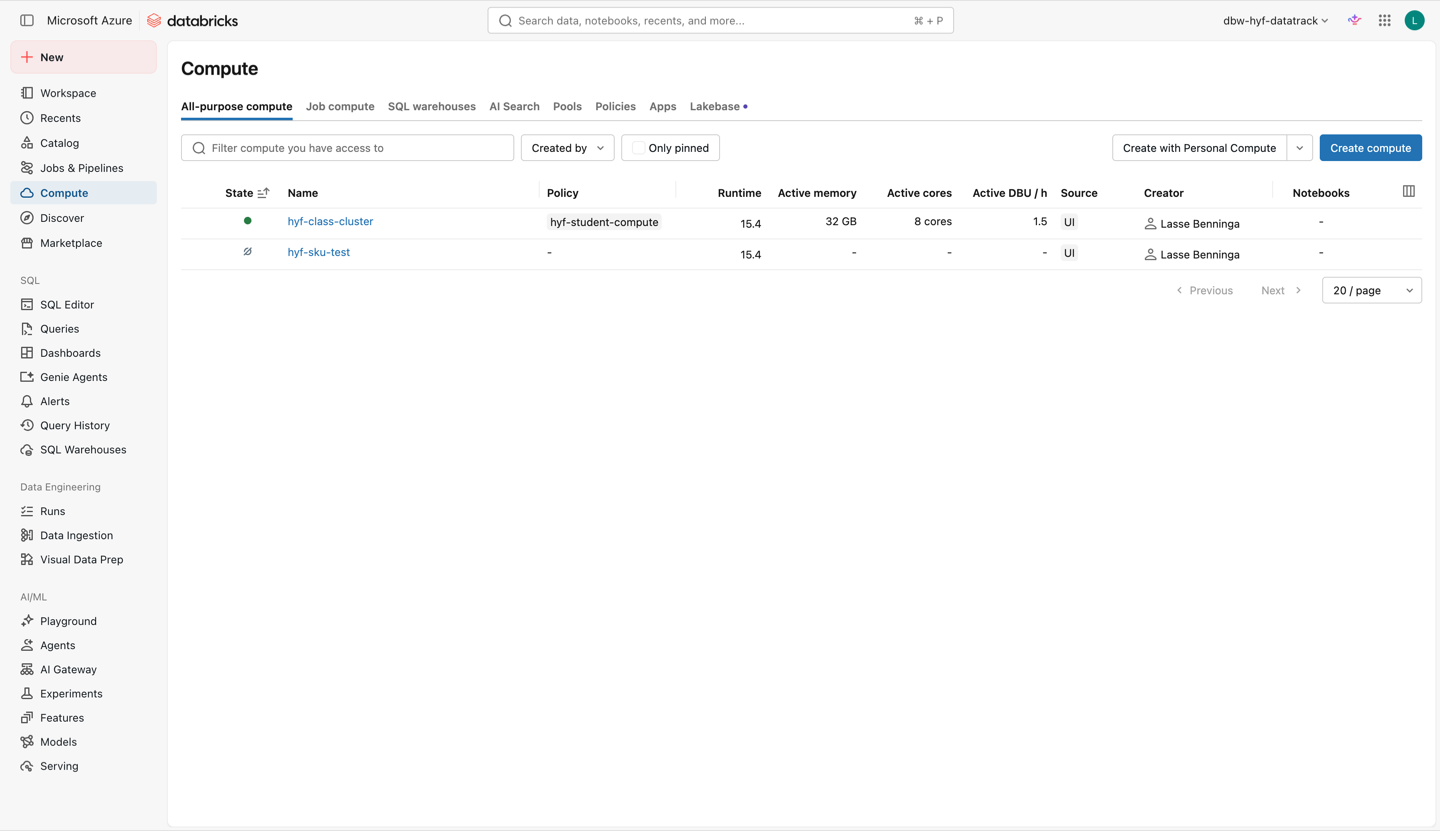Open Query History

tap(83, 425)
